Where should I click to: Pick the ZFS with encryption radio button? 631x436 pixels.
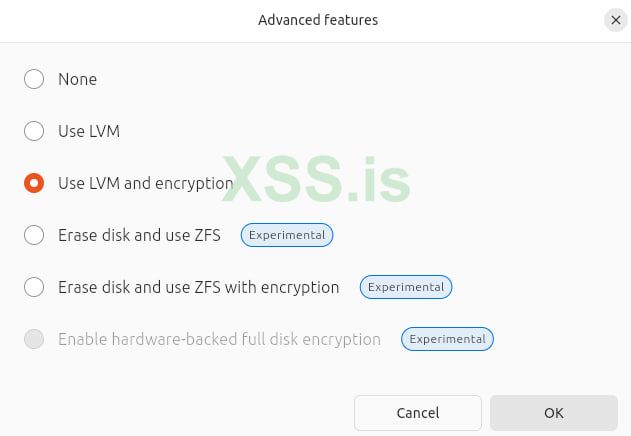[34, 287]
